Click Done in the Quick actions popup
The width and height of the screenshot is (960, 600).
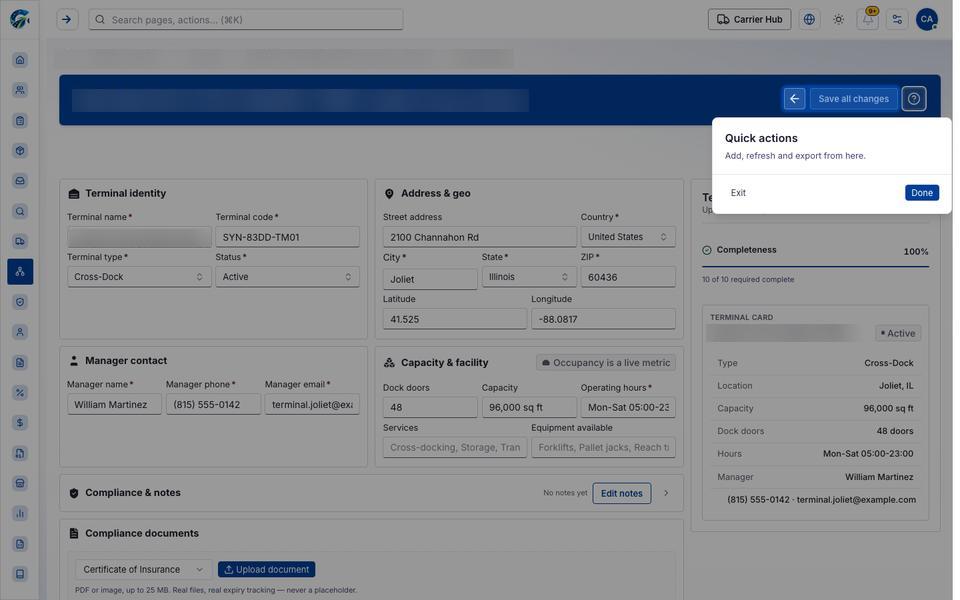921,193
